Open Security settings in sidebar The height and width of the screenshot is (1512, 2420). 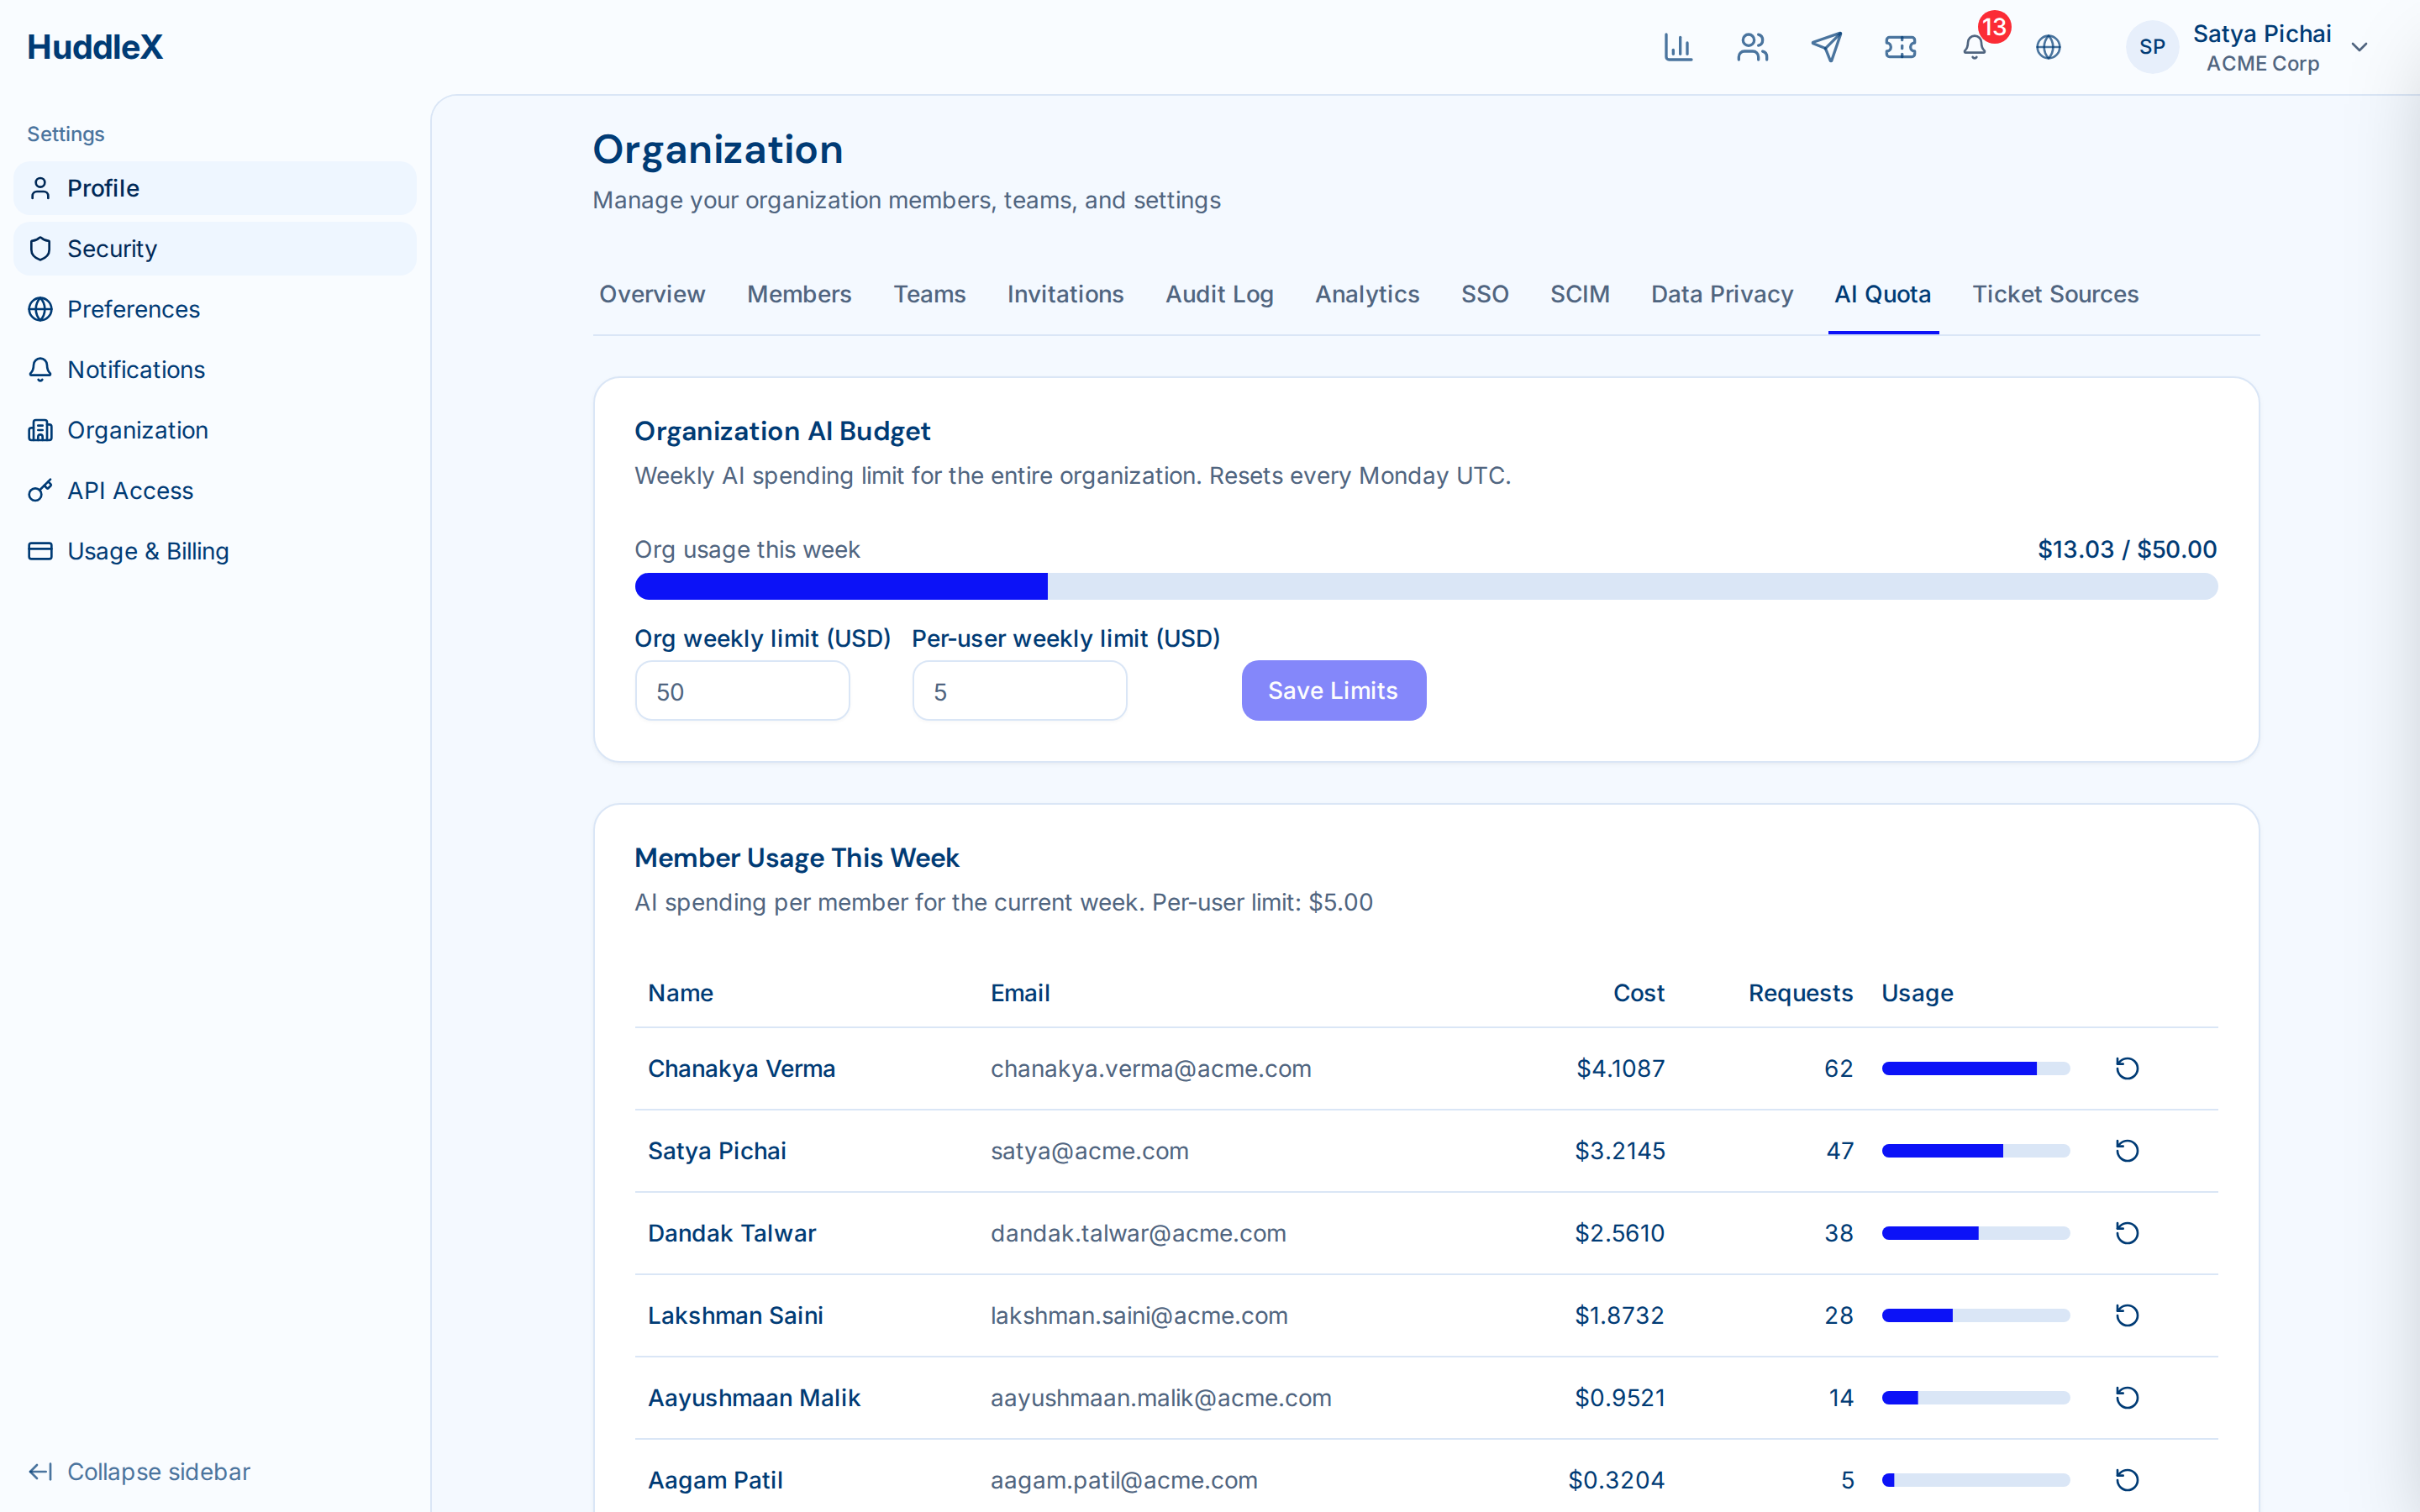click(215, 249)
